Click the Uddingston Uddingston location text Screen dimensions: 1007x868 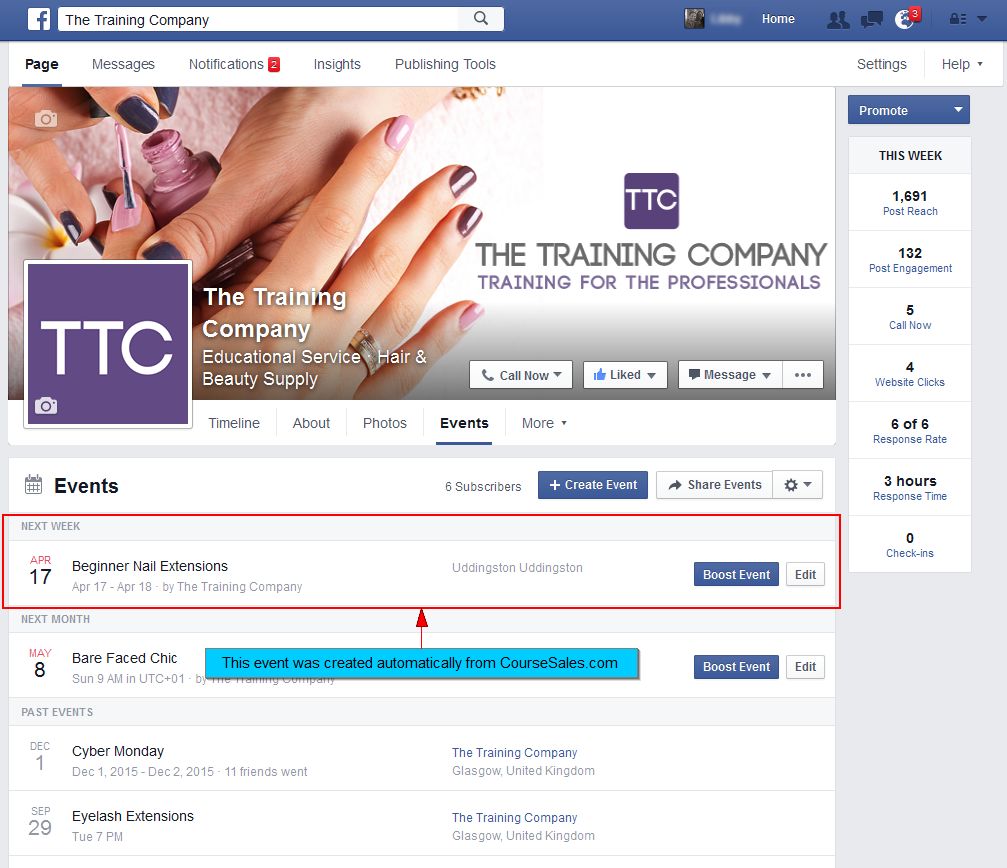(517, 568)
